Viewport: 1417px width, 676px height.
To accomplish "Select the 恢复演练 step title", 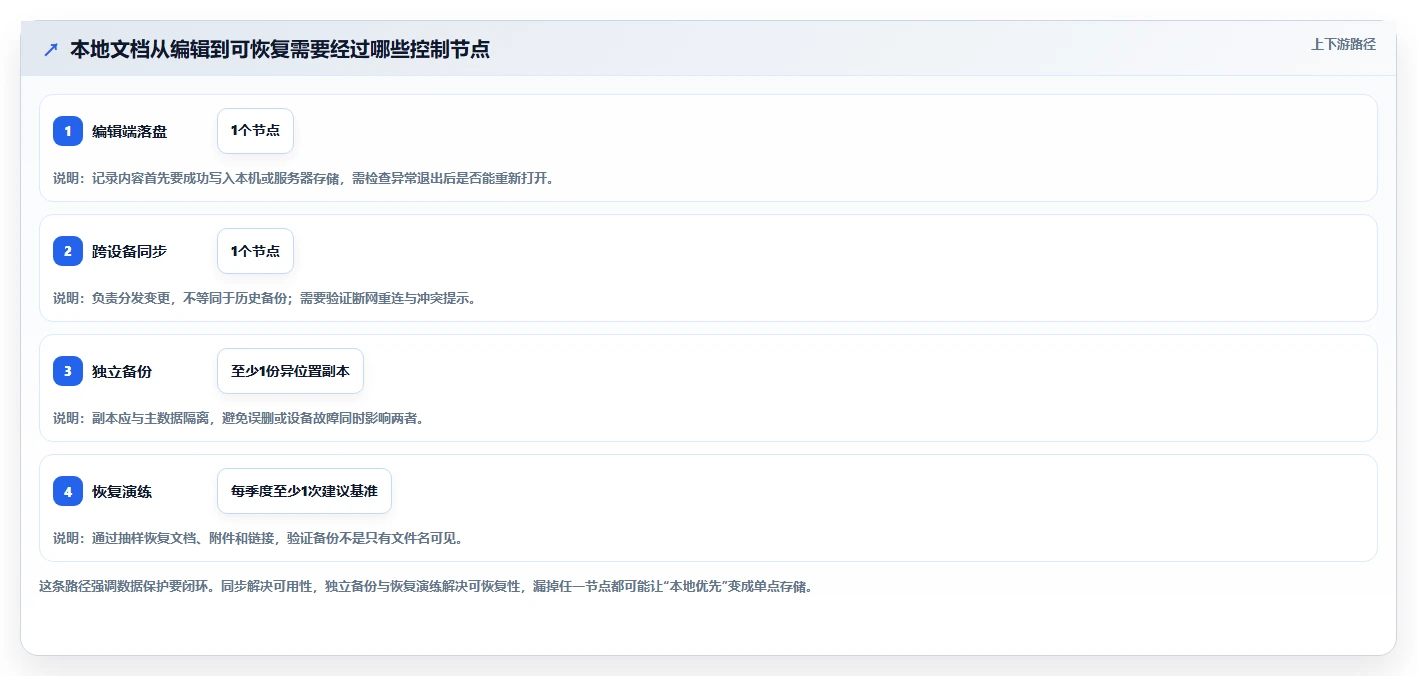I will 122,491.
